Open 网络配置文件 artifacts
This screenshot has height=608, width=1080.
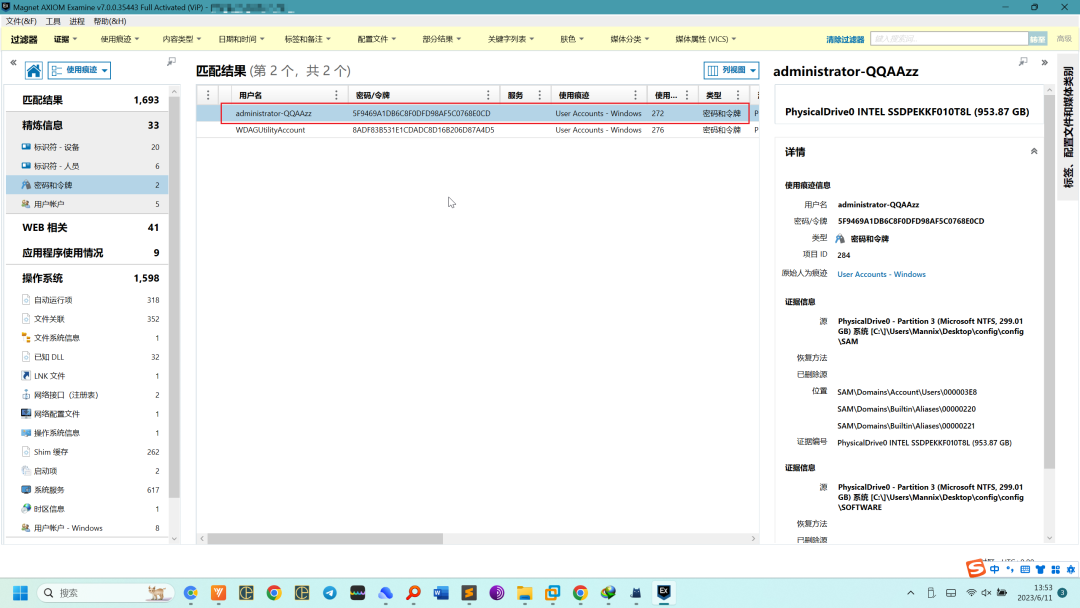[87, 414]
